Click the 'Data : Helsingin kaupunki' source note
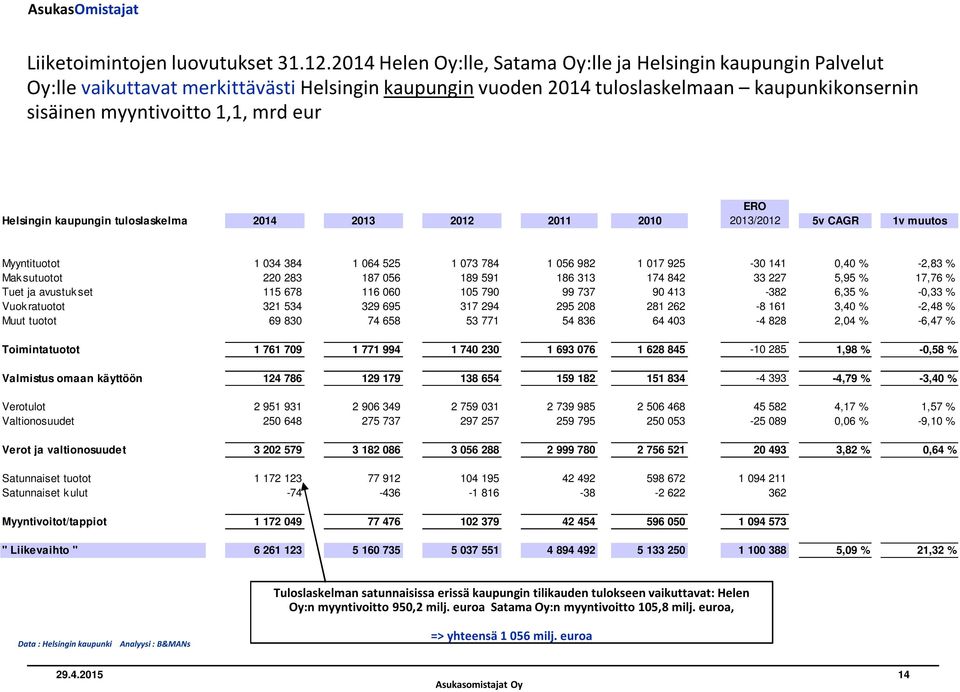The height and width of the screenshot is (692, 960). [x=65, y=644]
